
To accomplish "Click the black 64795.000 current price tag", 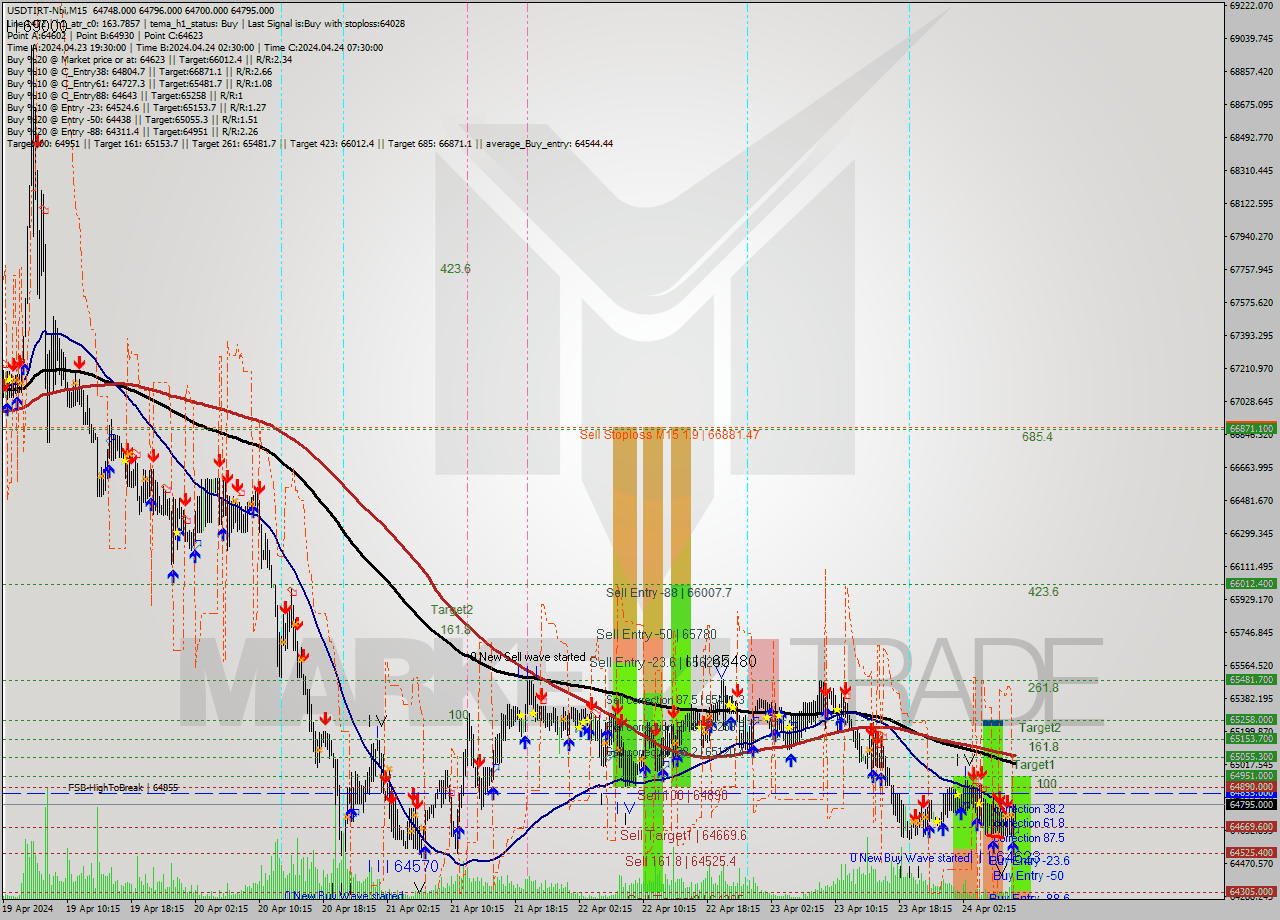I will point(1251,804).
